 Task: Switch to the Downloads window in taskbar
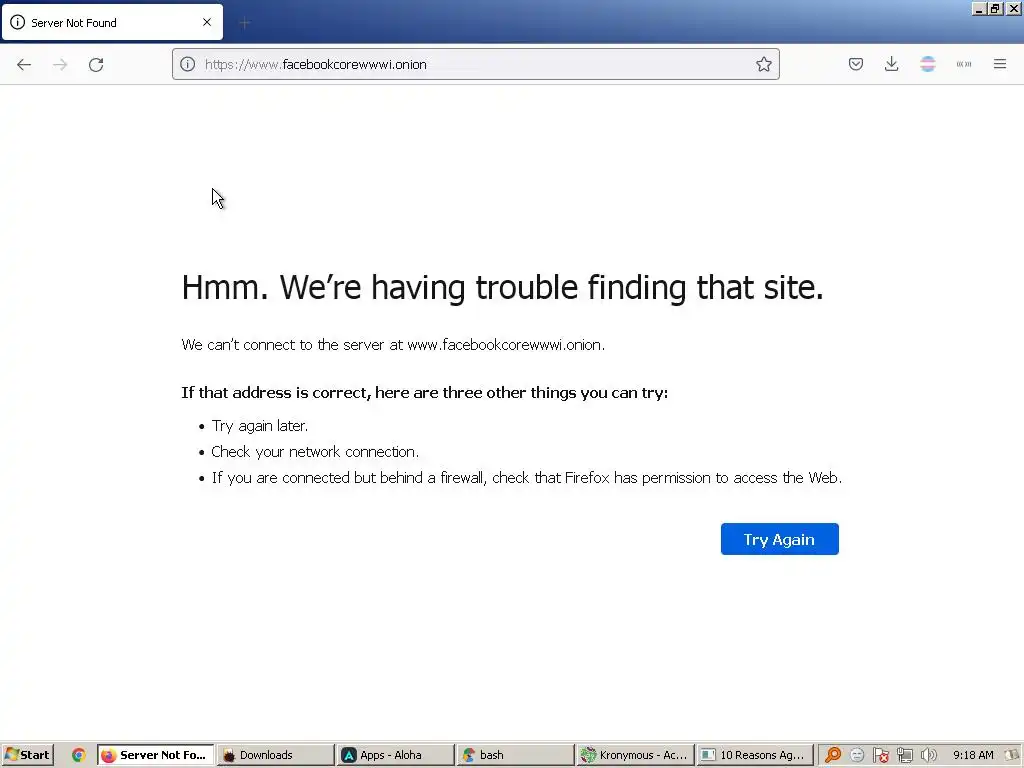coord(275,755)
